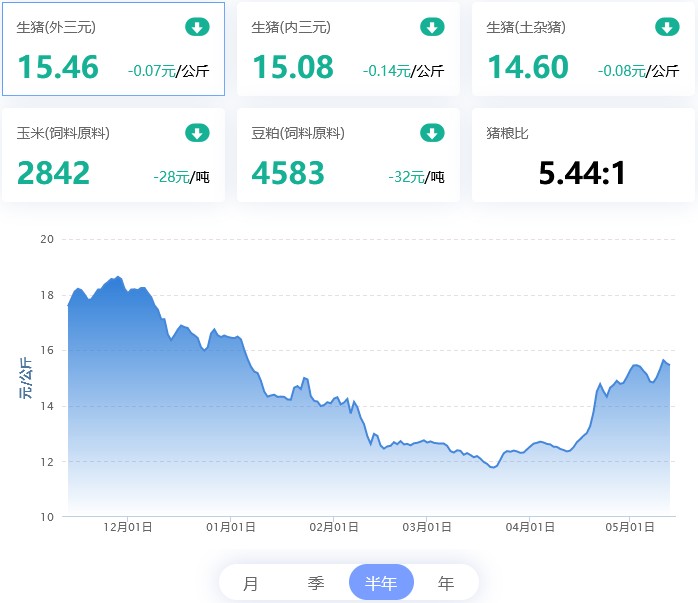Click the 15.46 price value
This screenshot has width=698, height=603.
[x=58, y=67]
